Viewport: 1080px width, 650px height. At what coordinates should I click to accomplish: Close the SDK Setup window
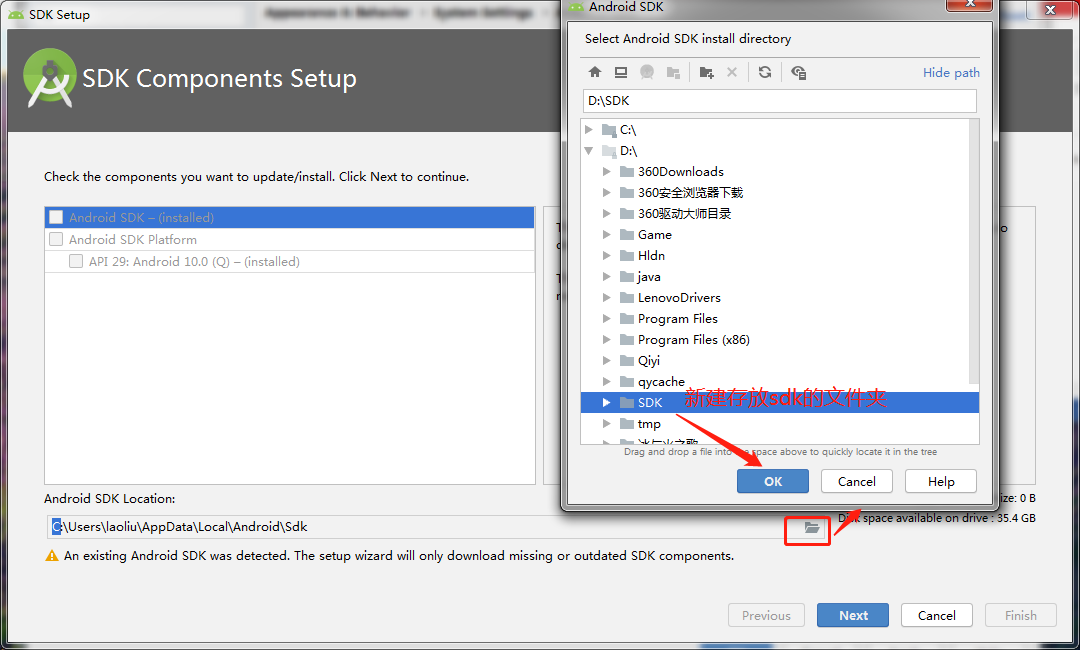(x=1050, y=9)
